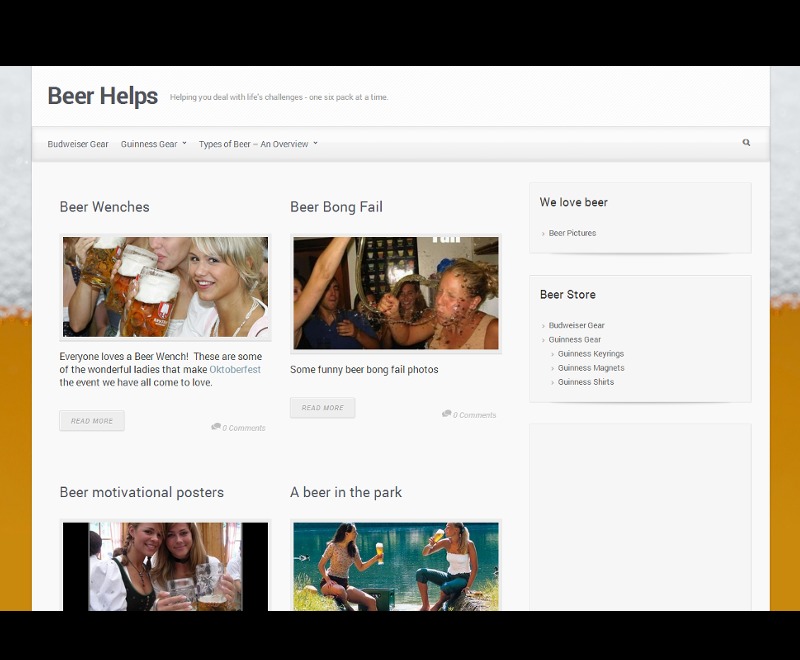Open the search magnifier icon
Viewport: 800px width, 660px height.
746,143
